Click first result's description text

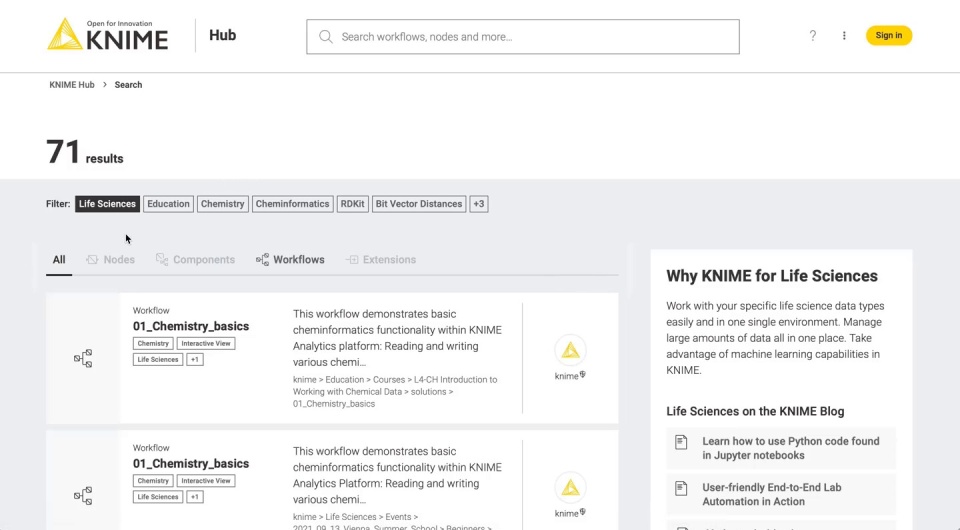pos(397,338)
